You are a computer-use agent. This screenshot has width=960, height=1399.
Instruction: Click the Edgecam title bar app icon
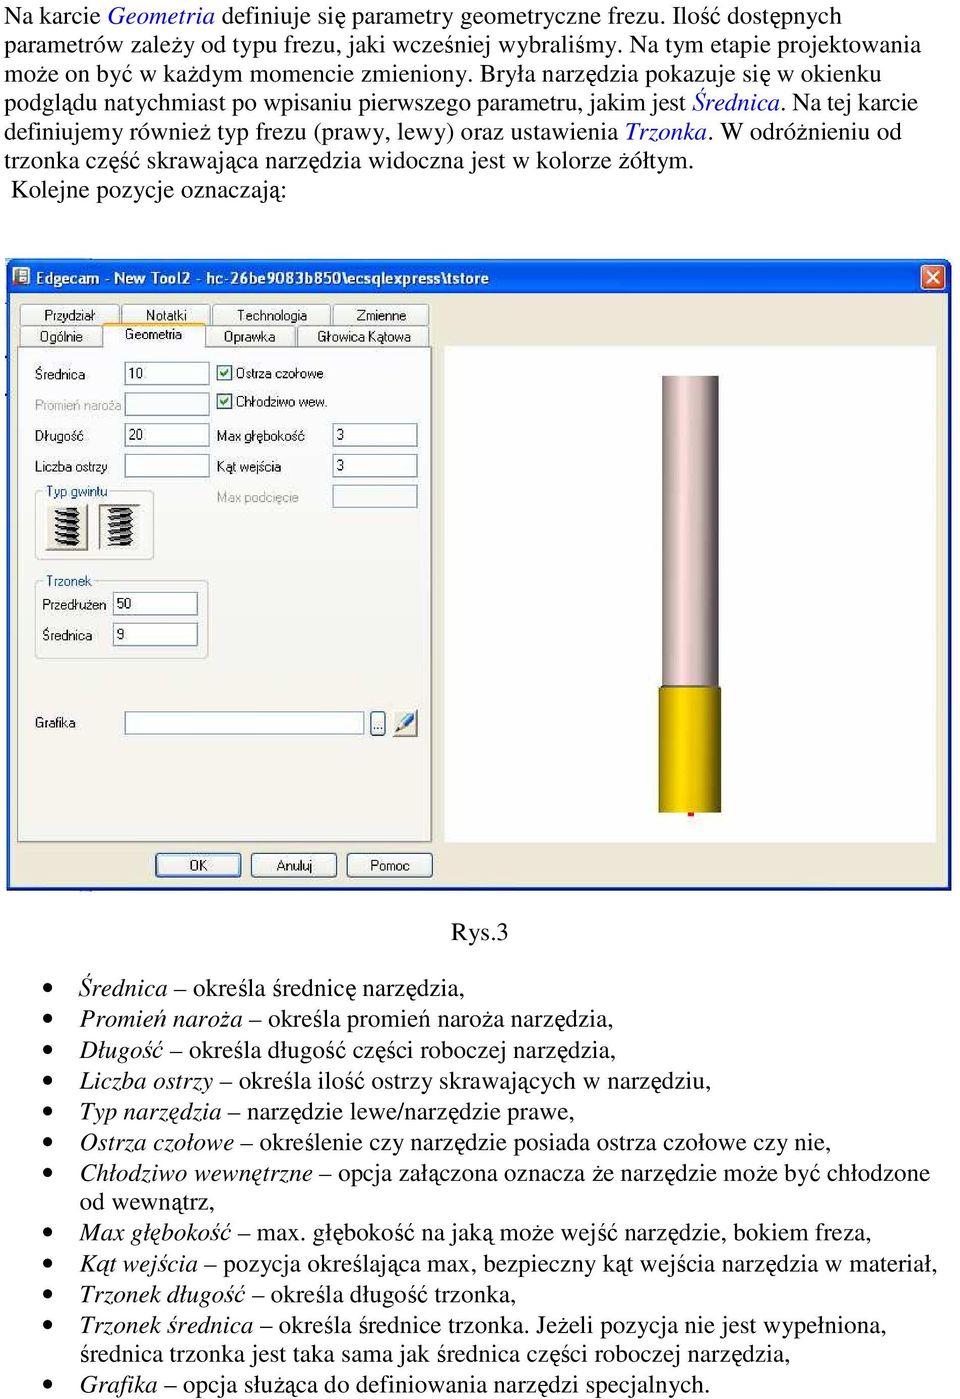pos(20,277)
